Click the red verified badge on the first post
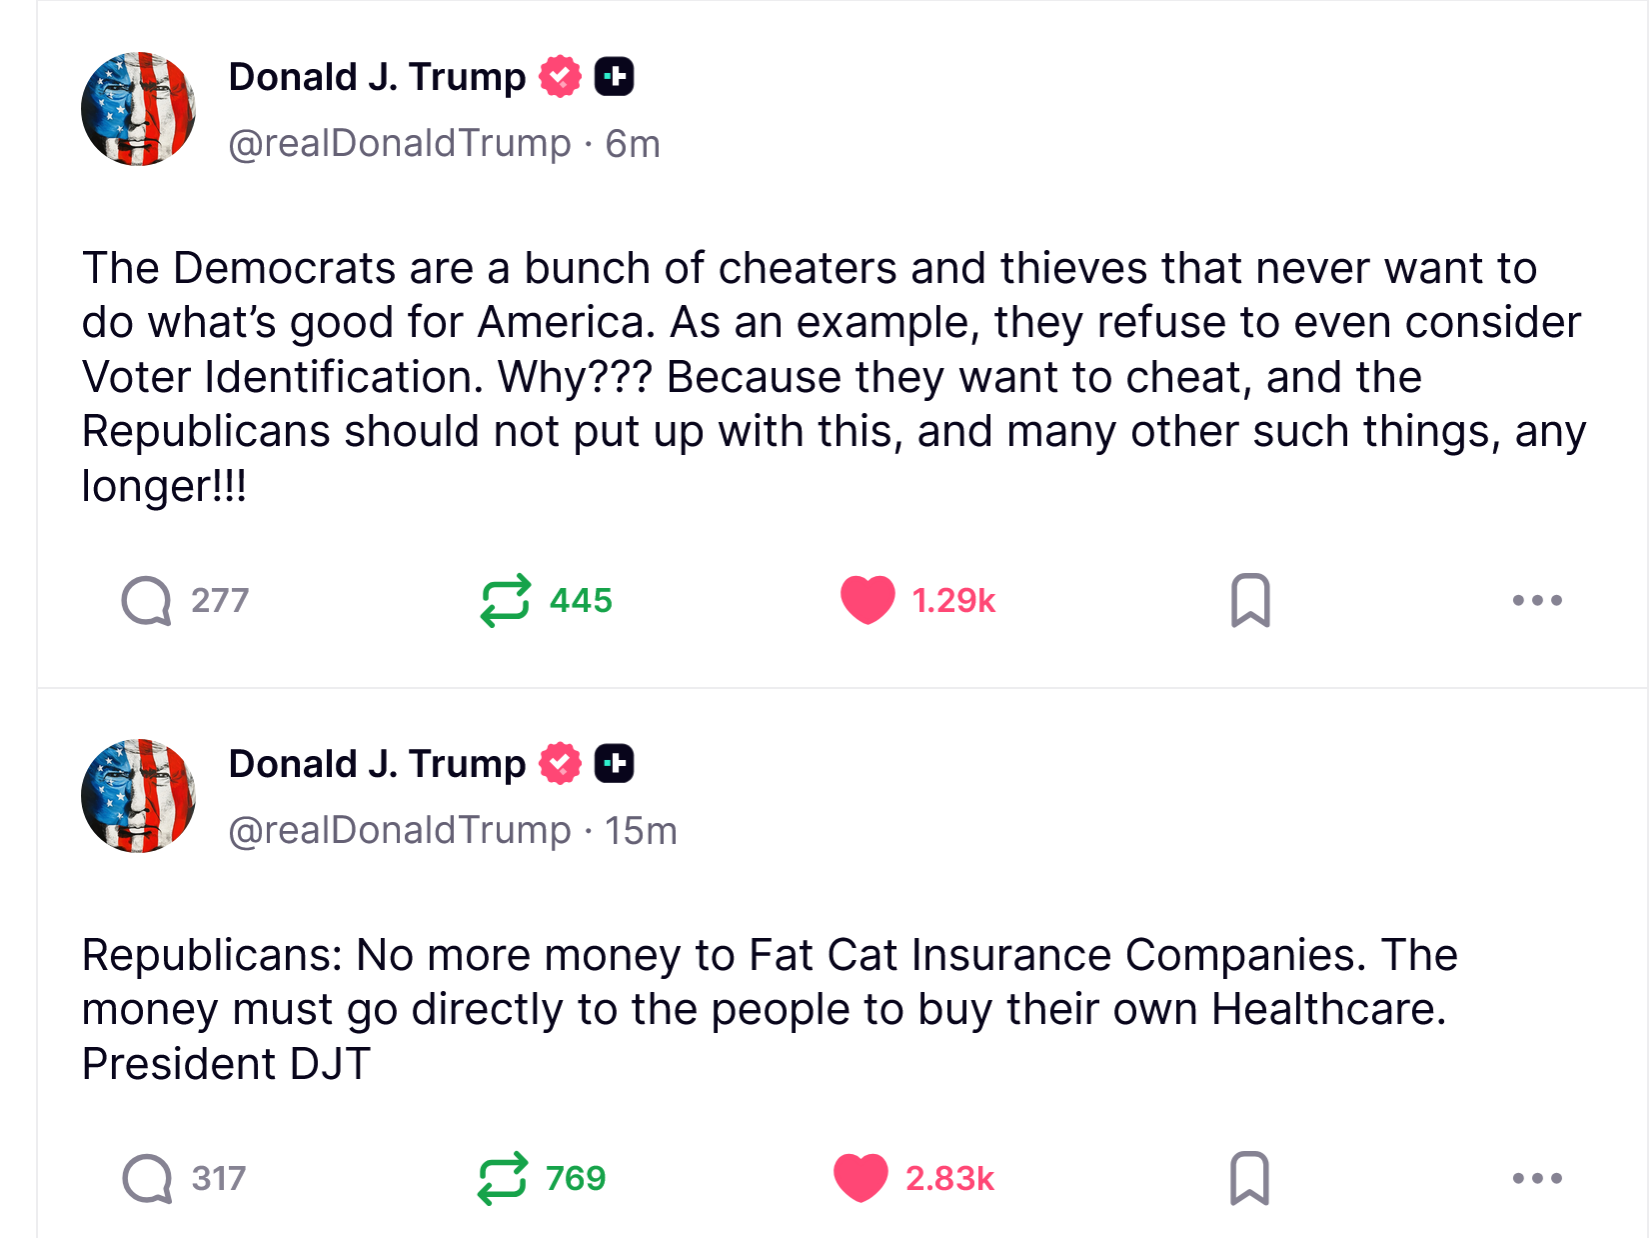This screenshot has height=1238, width=1649. click(x=560, y=77)
